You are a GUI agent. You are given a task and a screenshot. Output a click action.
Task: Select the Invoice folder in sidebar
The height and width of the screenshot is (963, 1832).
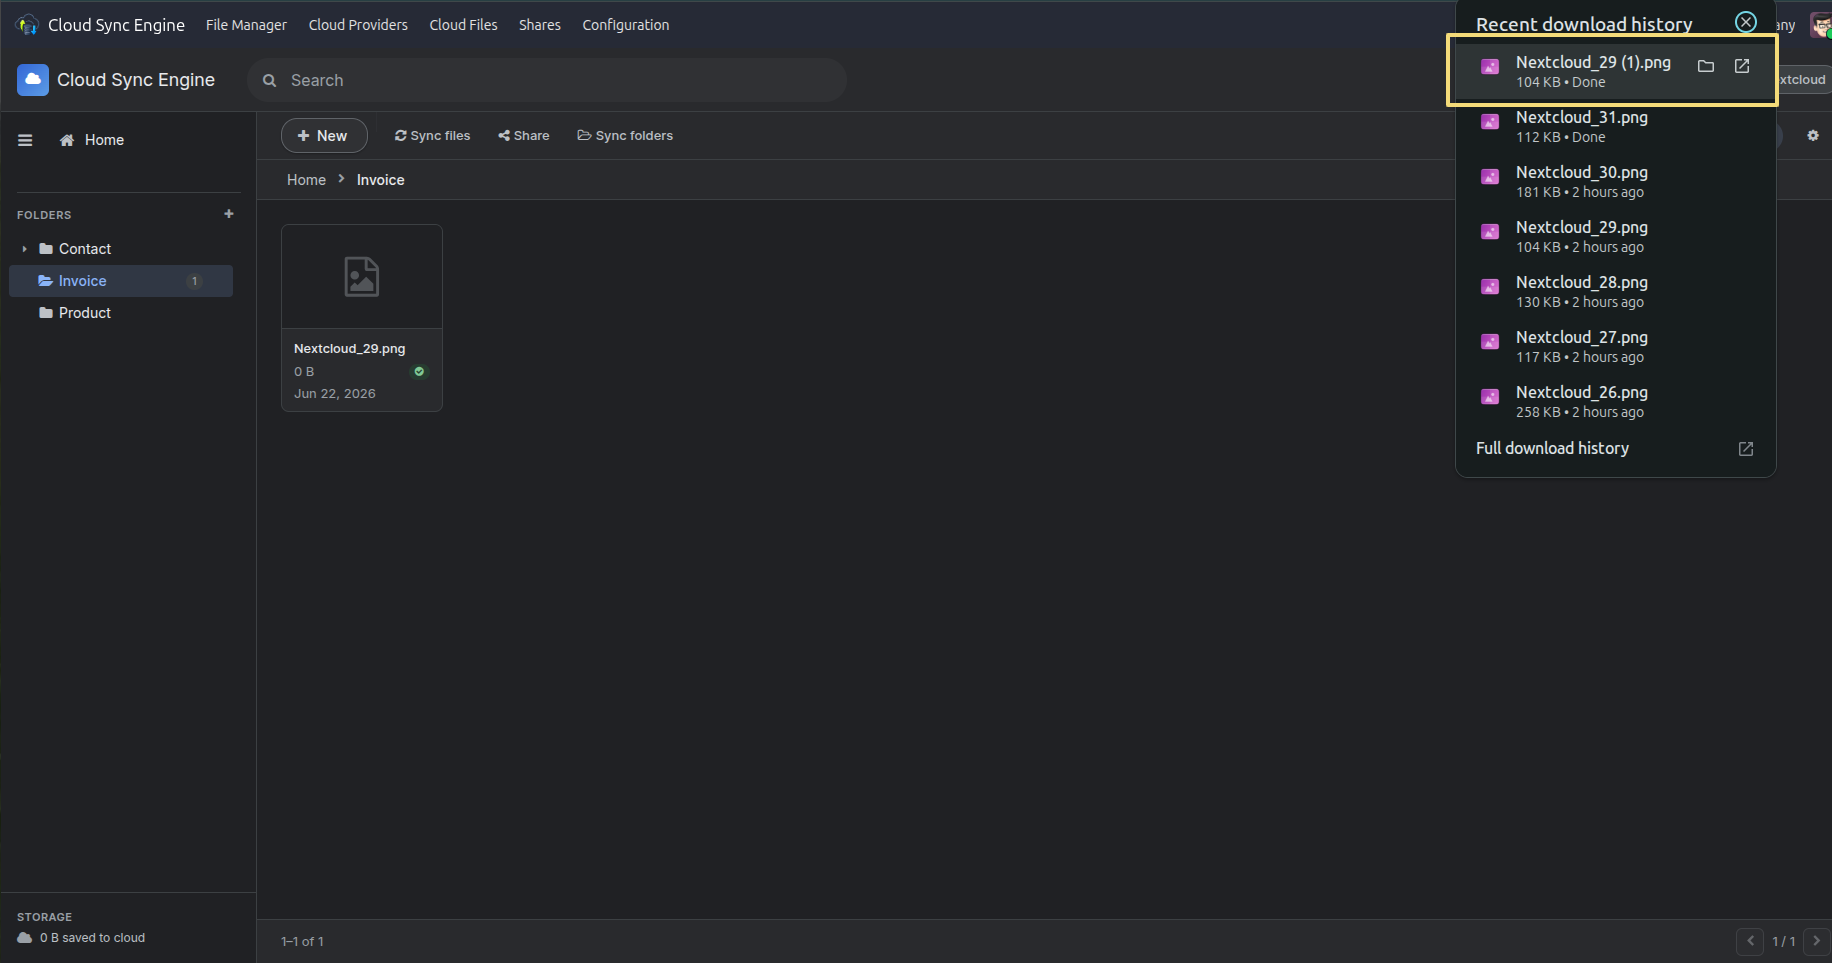pos(121,281)
